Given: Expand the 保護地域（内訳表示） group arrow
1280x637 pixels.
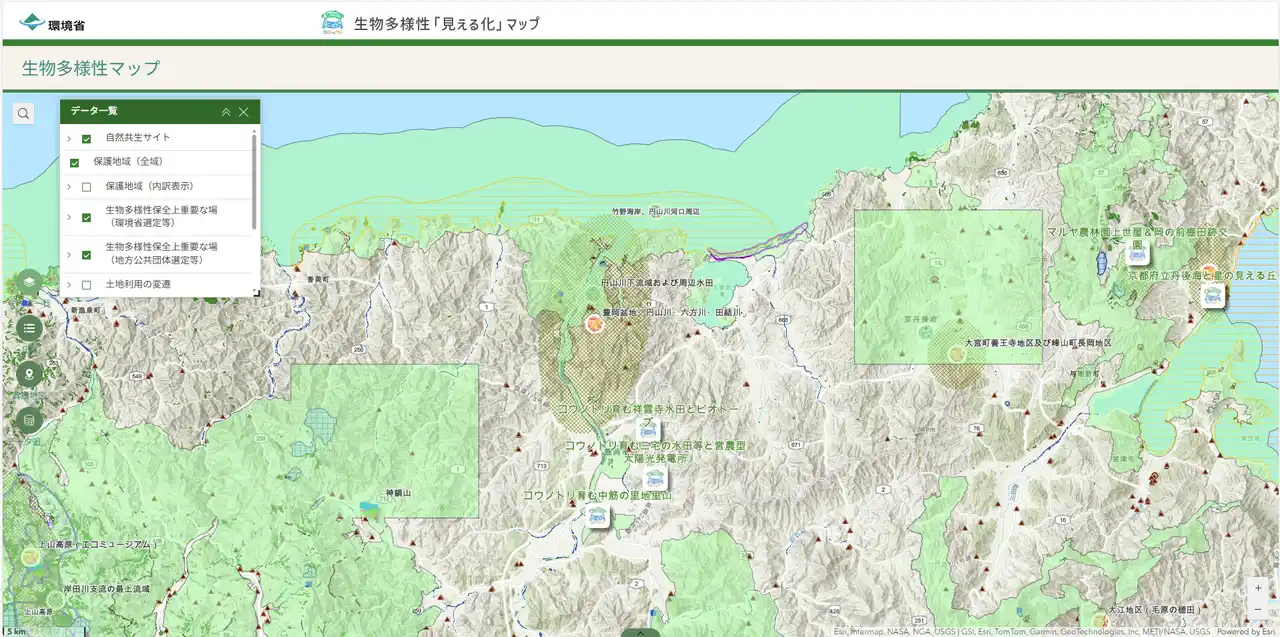Looking at the screenshot, I should coord(69,187).
